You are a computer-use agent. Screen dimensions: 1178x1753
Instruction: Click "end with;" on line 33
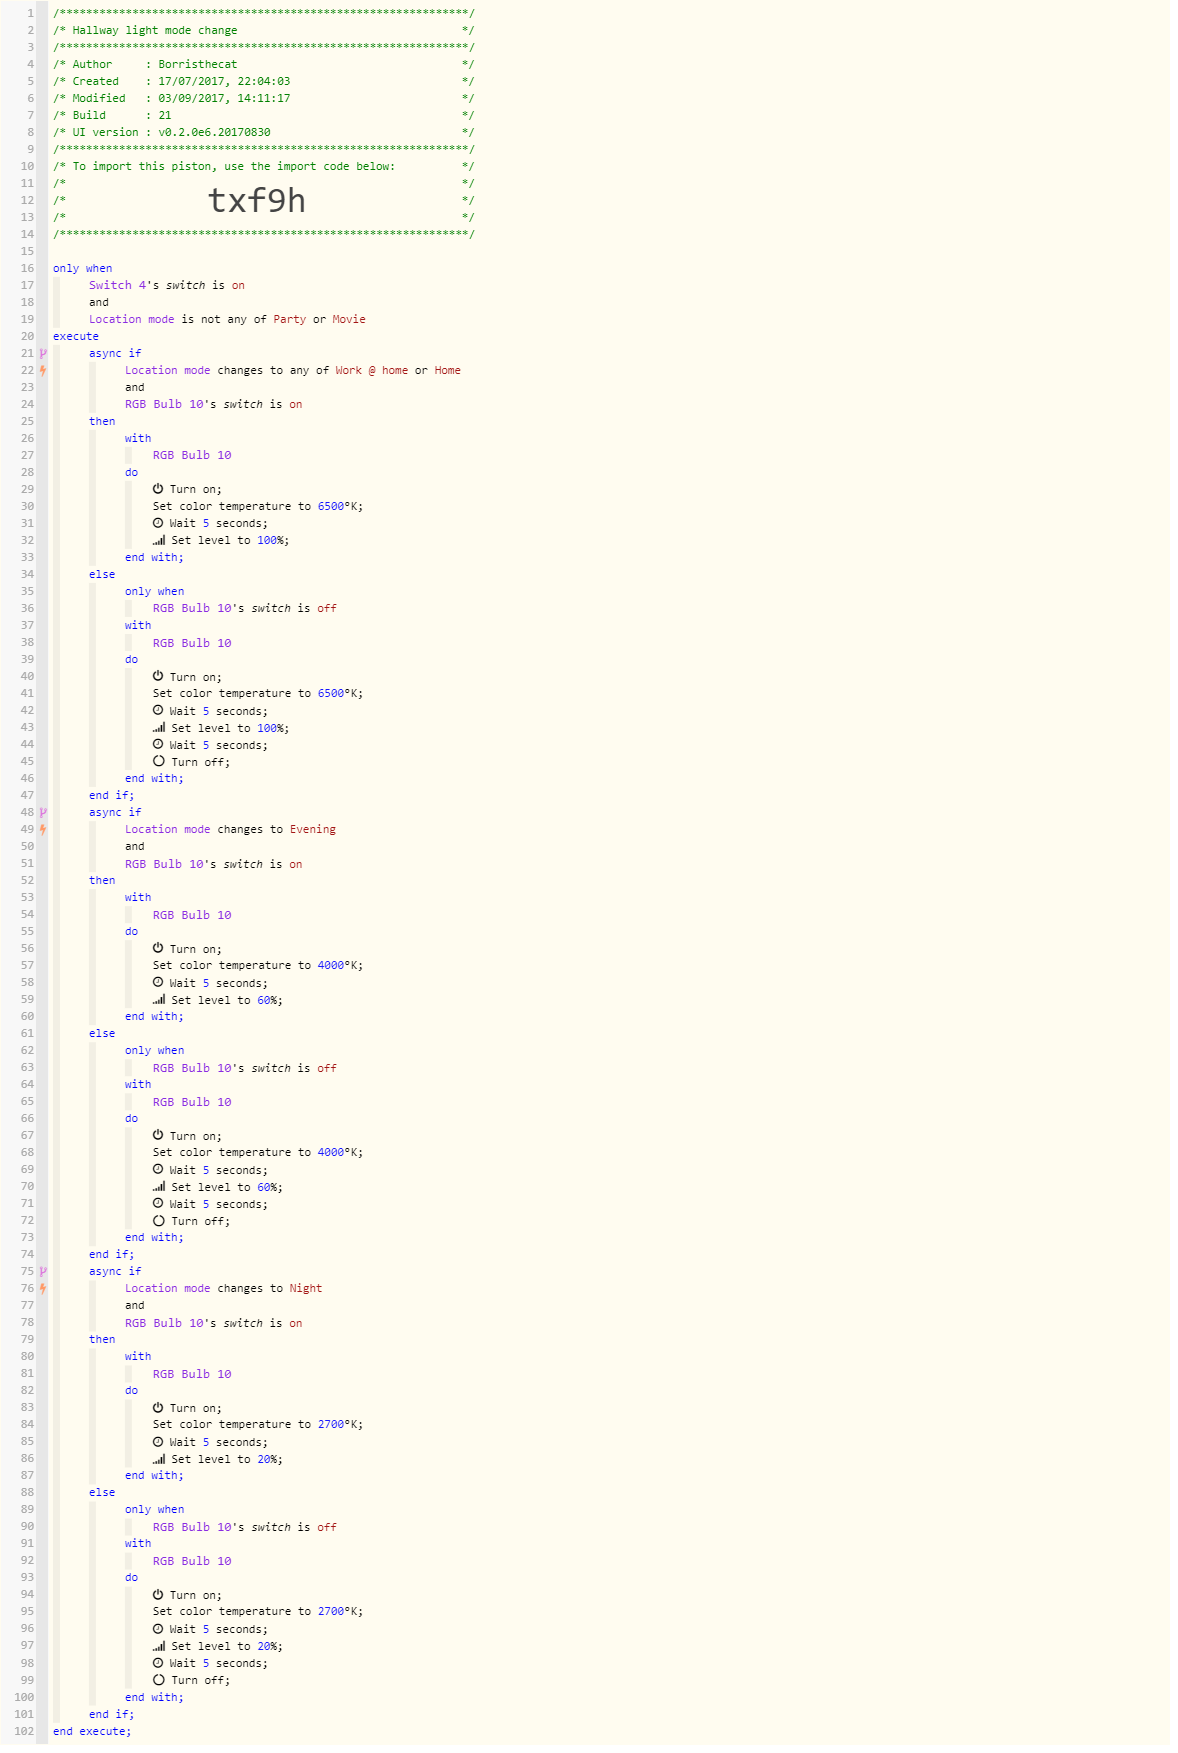coord(154,557)
